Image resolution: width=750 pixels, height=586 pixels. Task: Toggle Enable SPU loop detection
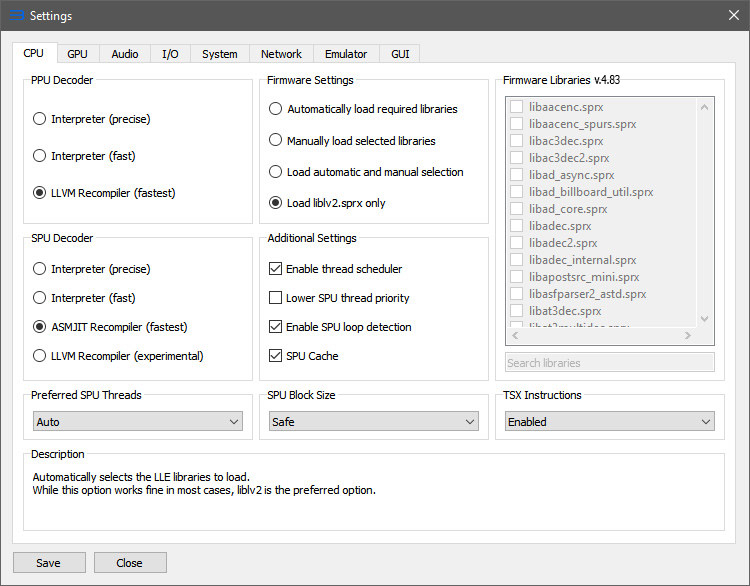pyautogui.click(x=340, y=327)
